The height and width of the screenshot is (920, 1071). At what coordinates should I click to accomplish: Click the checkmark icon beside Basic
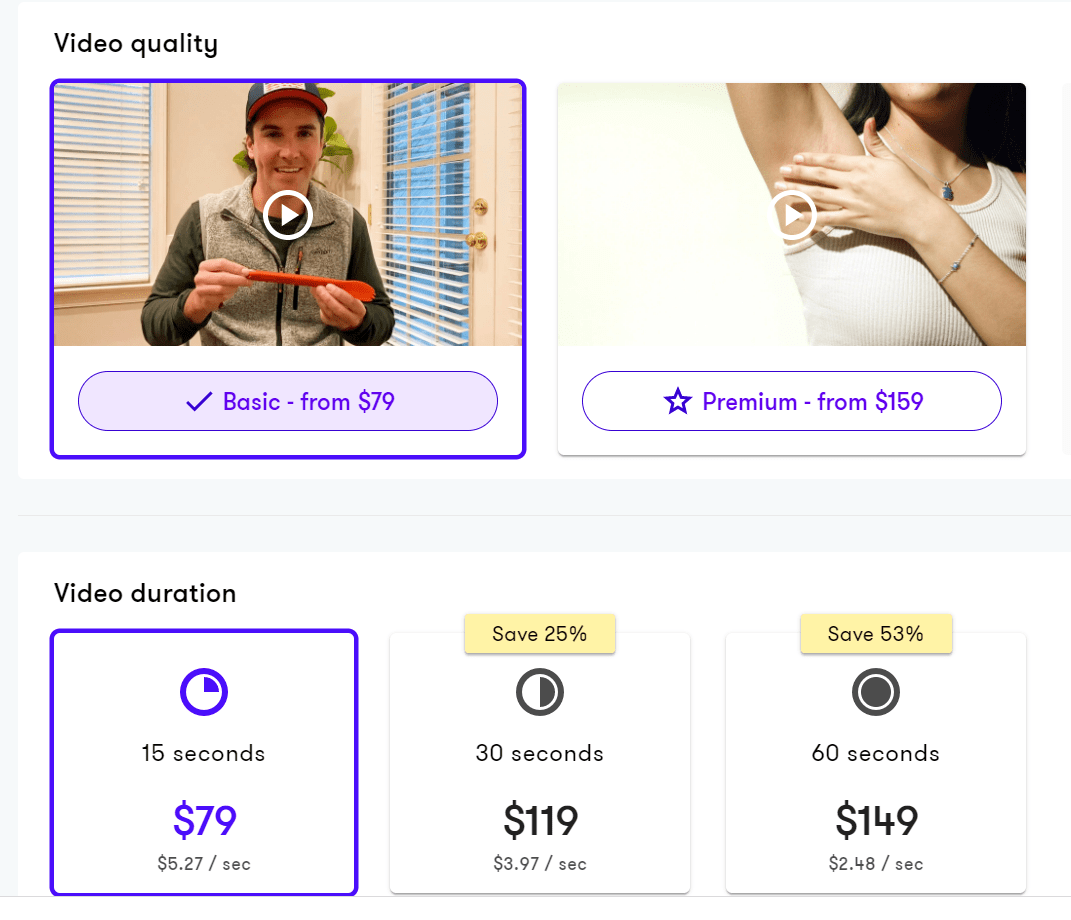(x=199, y=402)
